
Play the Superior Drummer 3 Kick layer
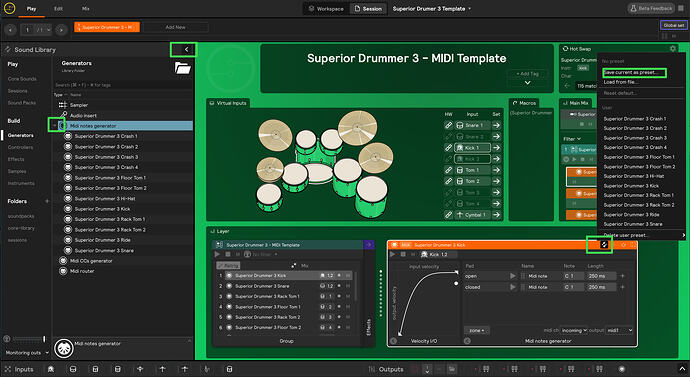pyautogui.click(x=393, y=254)
